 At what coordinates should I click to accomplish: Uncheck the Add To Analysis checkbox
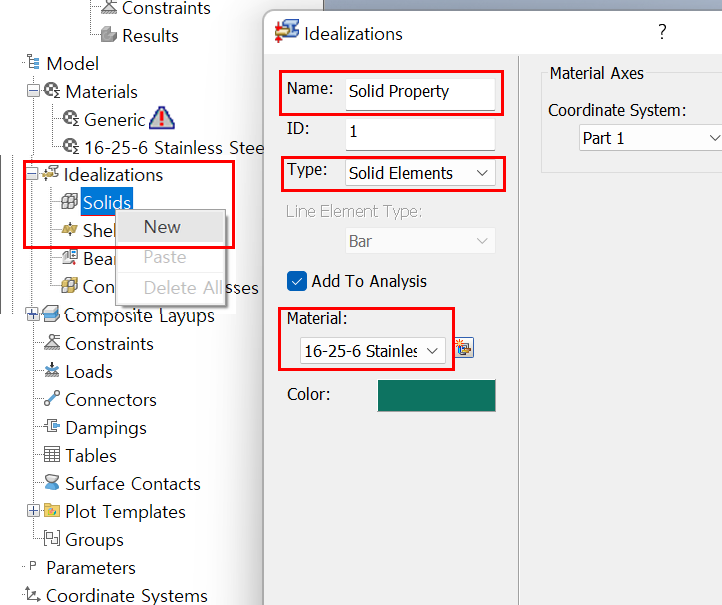coord(296,282)
